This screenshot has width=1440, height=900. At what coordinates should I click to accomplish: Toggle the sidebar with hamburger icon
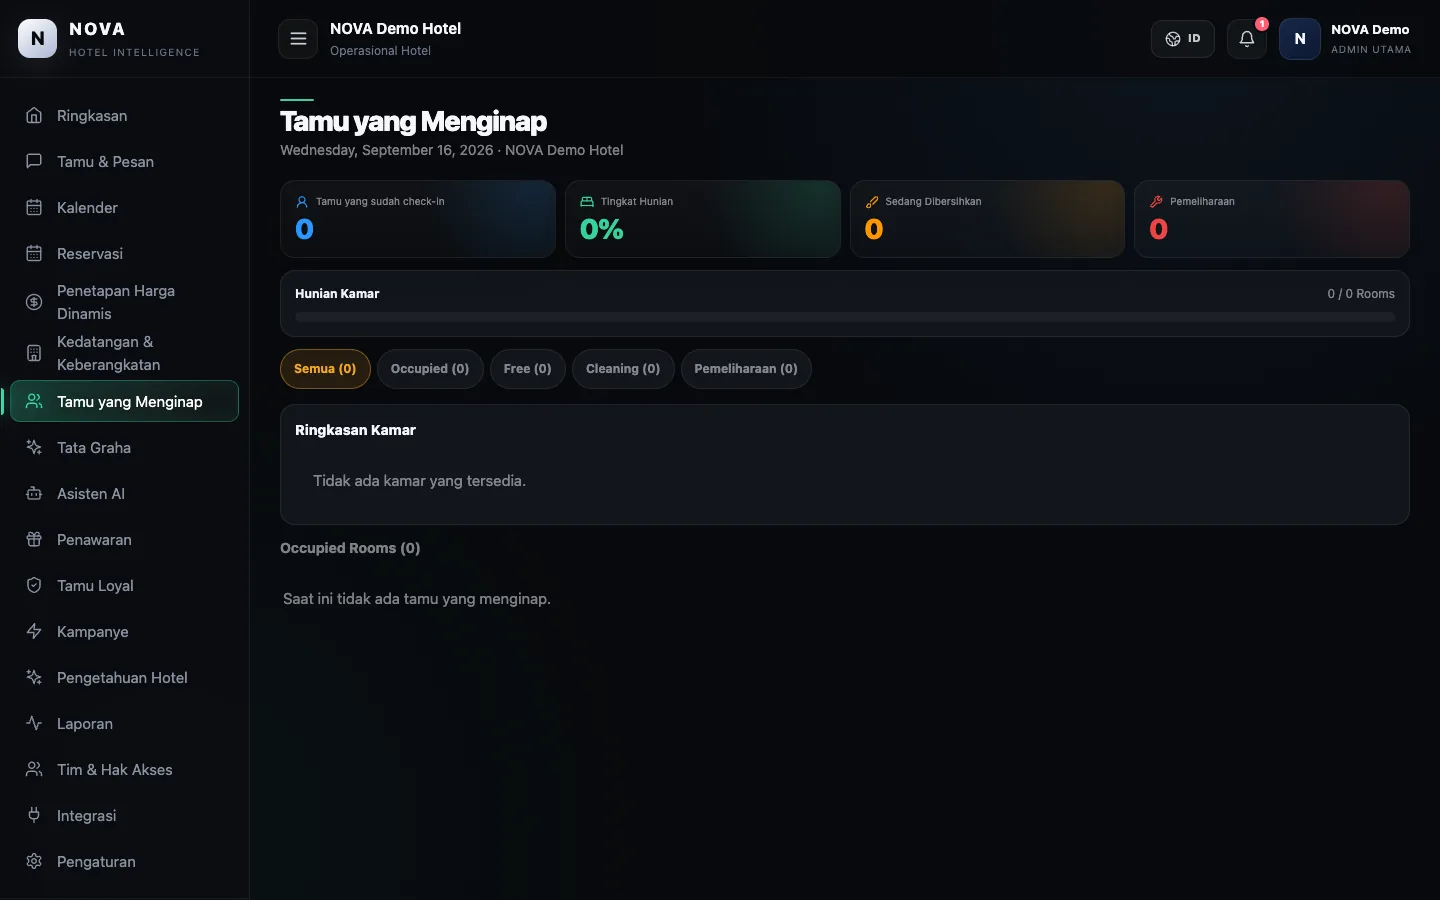coord(298,39)
